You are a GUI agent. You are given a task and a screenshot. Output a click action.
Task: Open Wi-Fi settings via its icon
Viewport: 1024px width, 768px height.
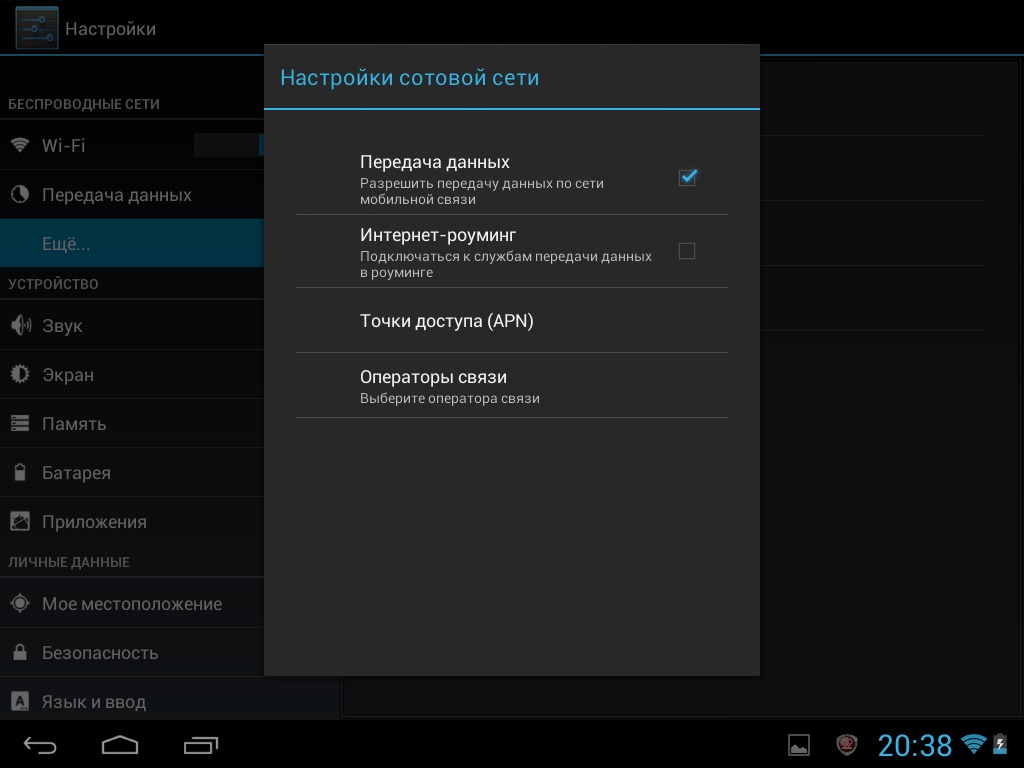[20, 146]
